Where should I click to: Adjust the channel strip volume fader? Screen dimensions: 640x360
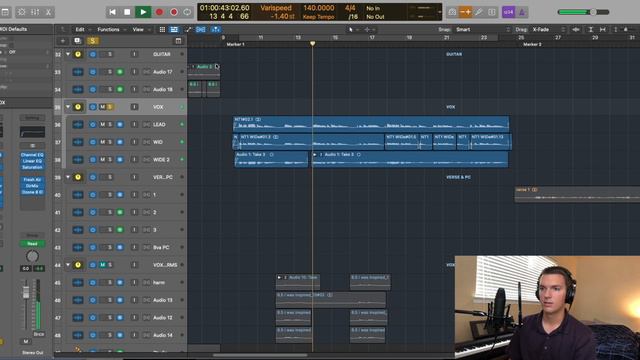(26, 291)
